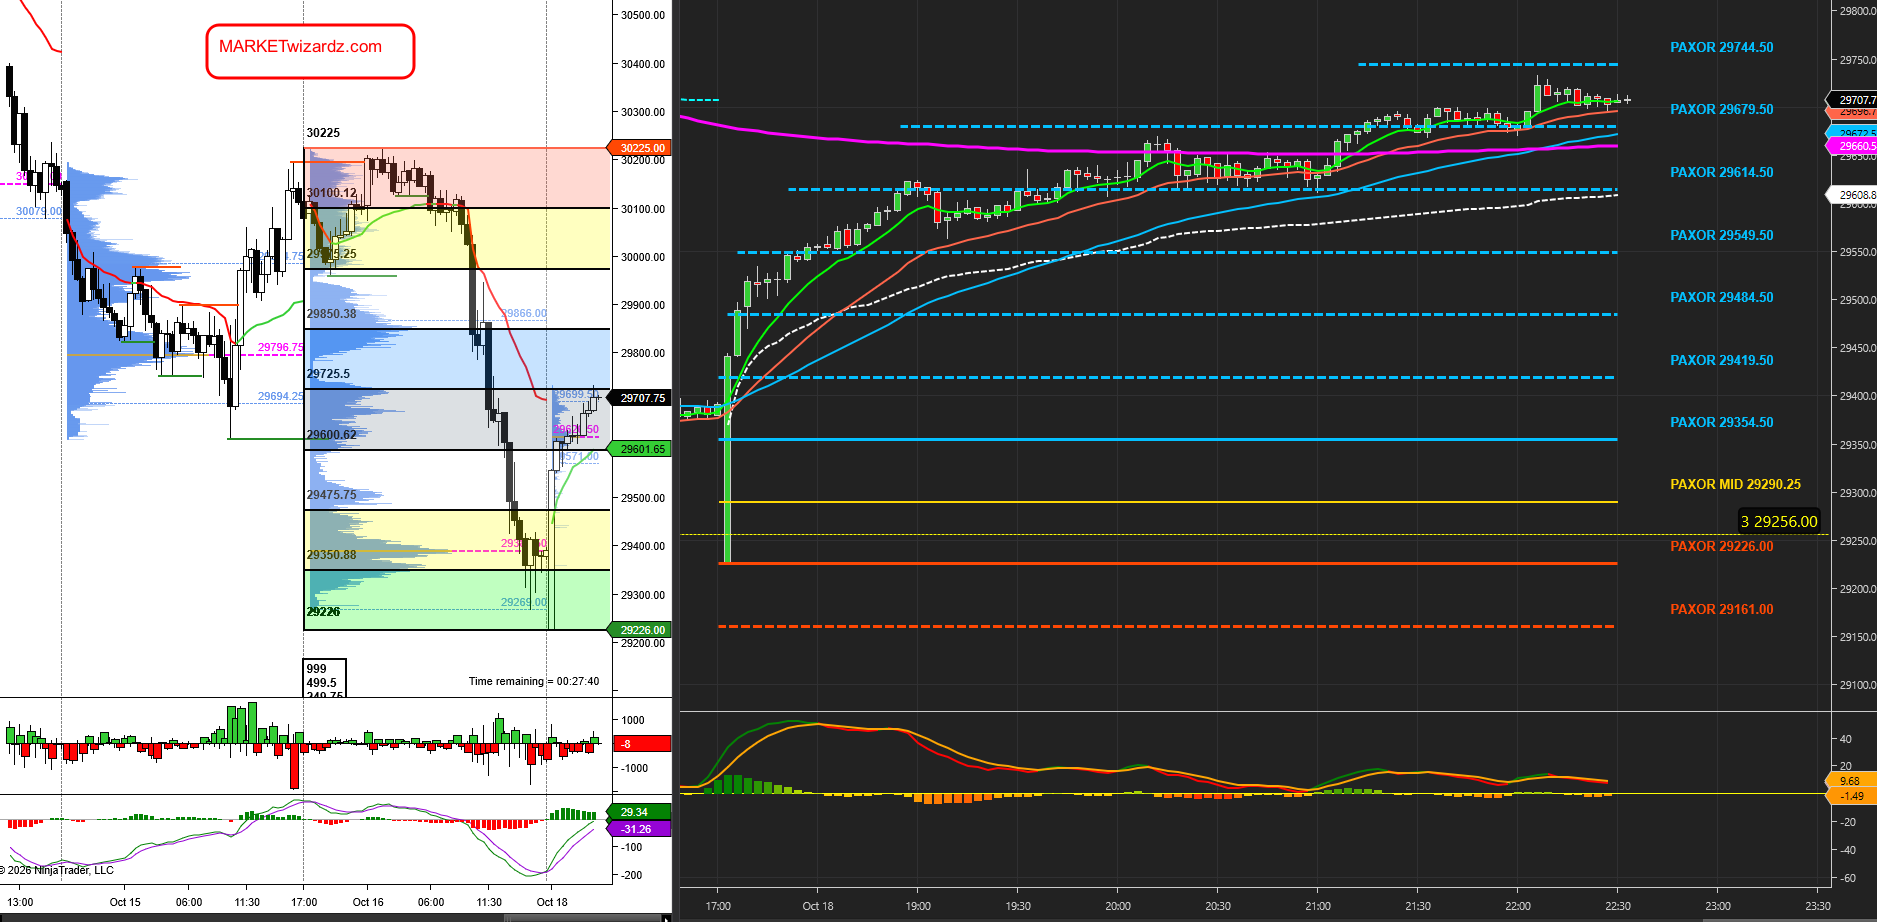Select the PAXOR 29354.50 level label
The image size is (1877, 922).
pyautogui.click(x=1721, y=422)
